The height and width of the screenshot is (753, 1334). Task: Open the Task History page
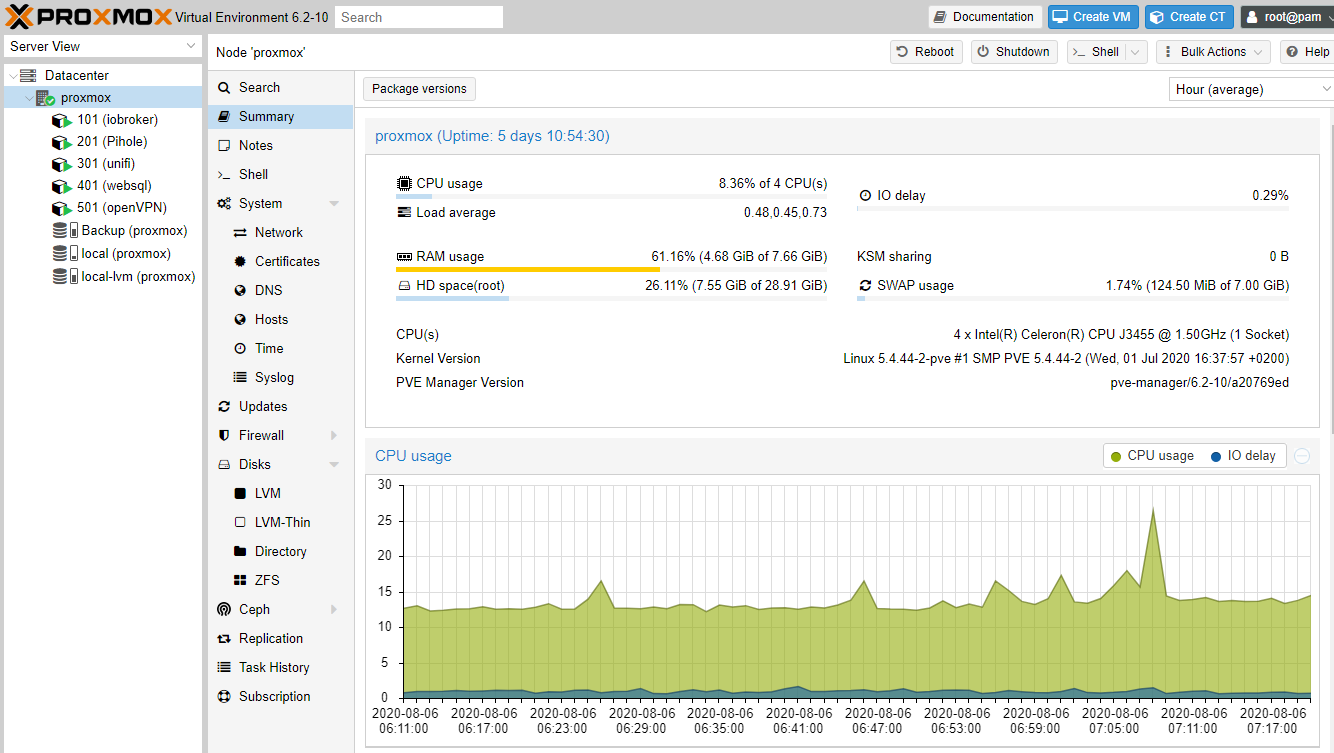point(281,667)
